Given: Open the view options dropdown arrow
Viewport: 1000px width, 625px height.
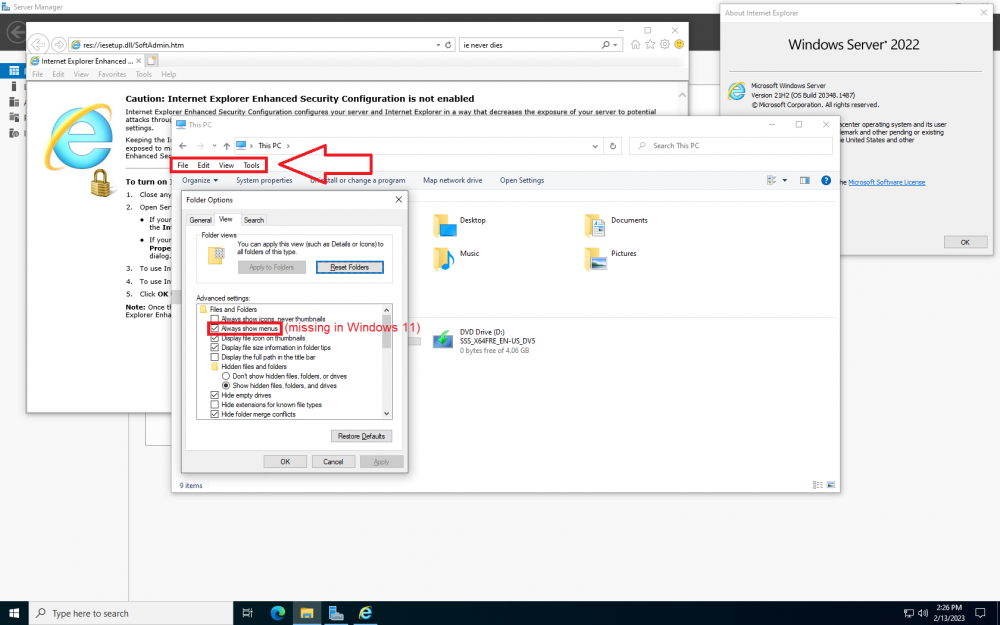Looking at the screenshot, I should coord(786,181).
